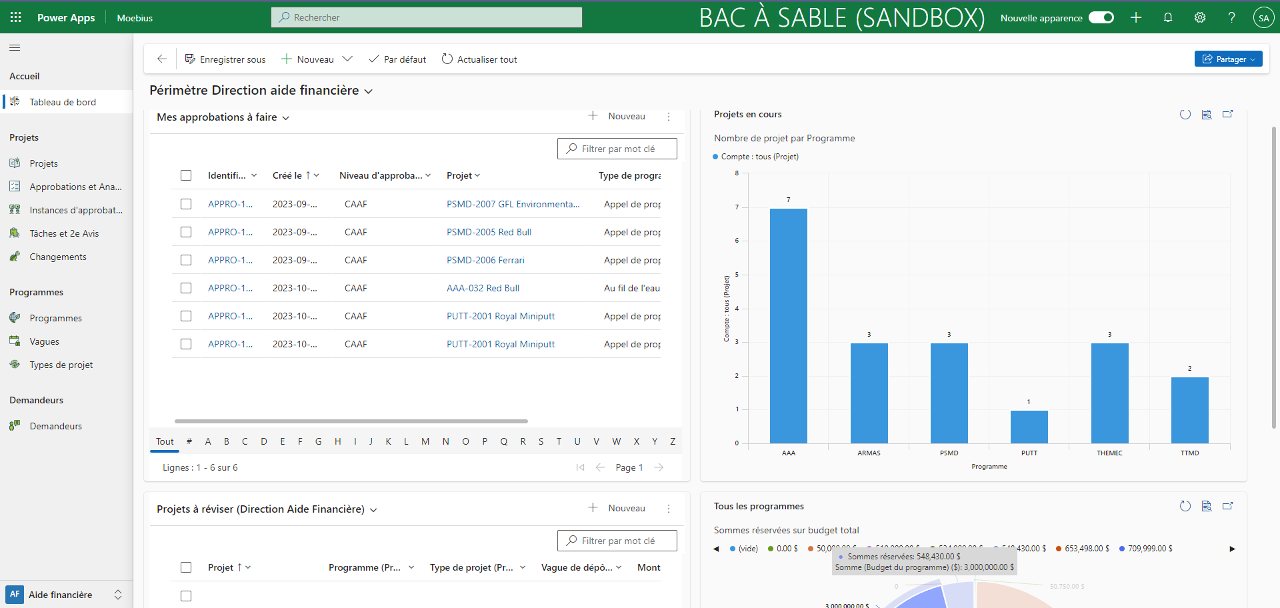This screenshot has width=1280, height=608.
Task: Check the select-all box in approbations header
Action: [x=186, y=175]
